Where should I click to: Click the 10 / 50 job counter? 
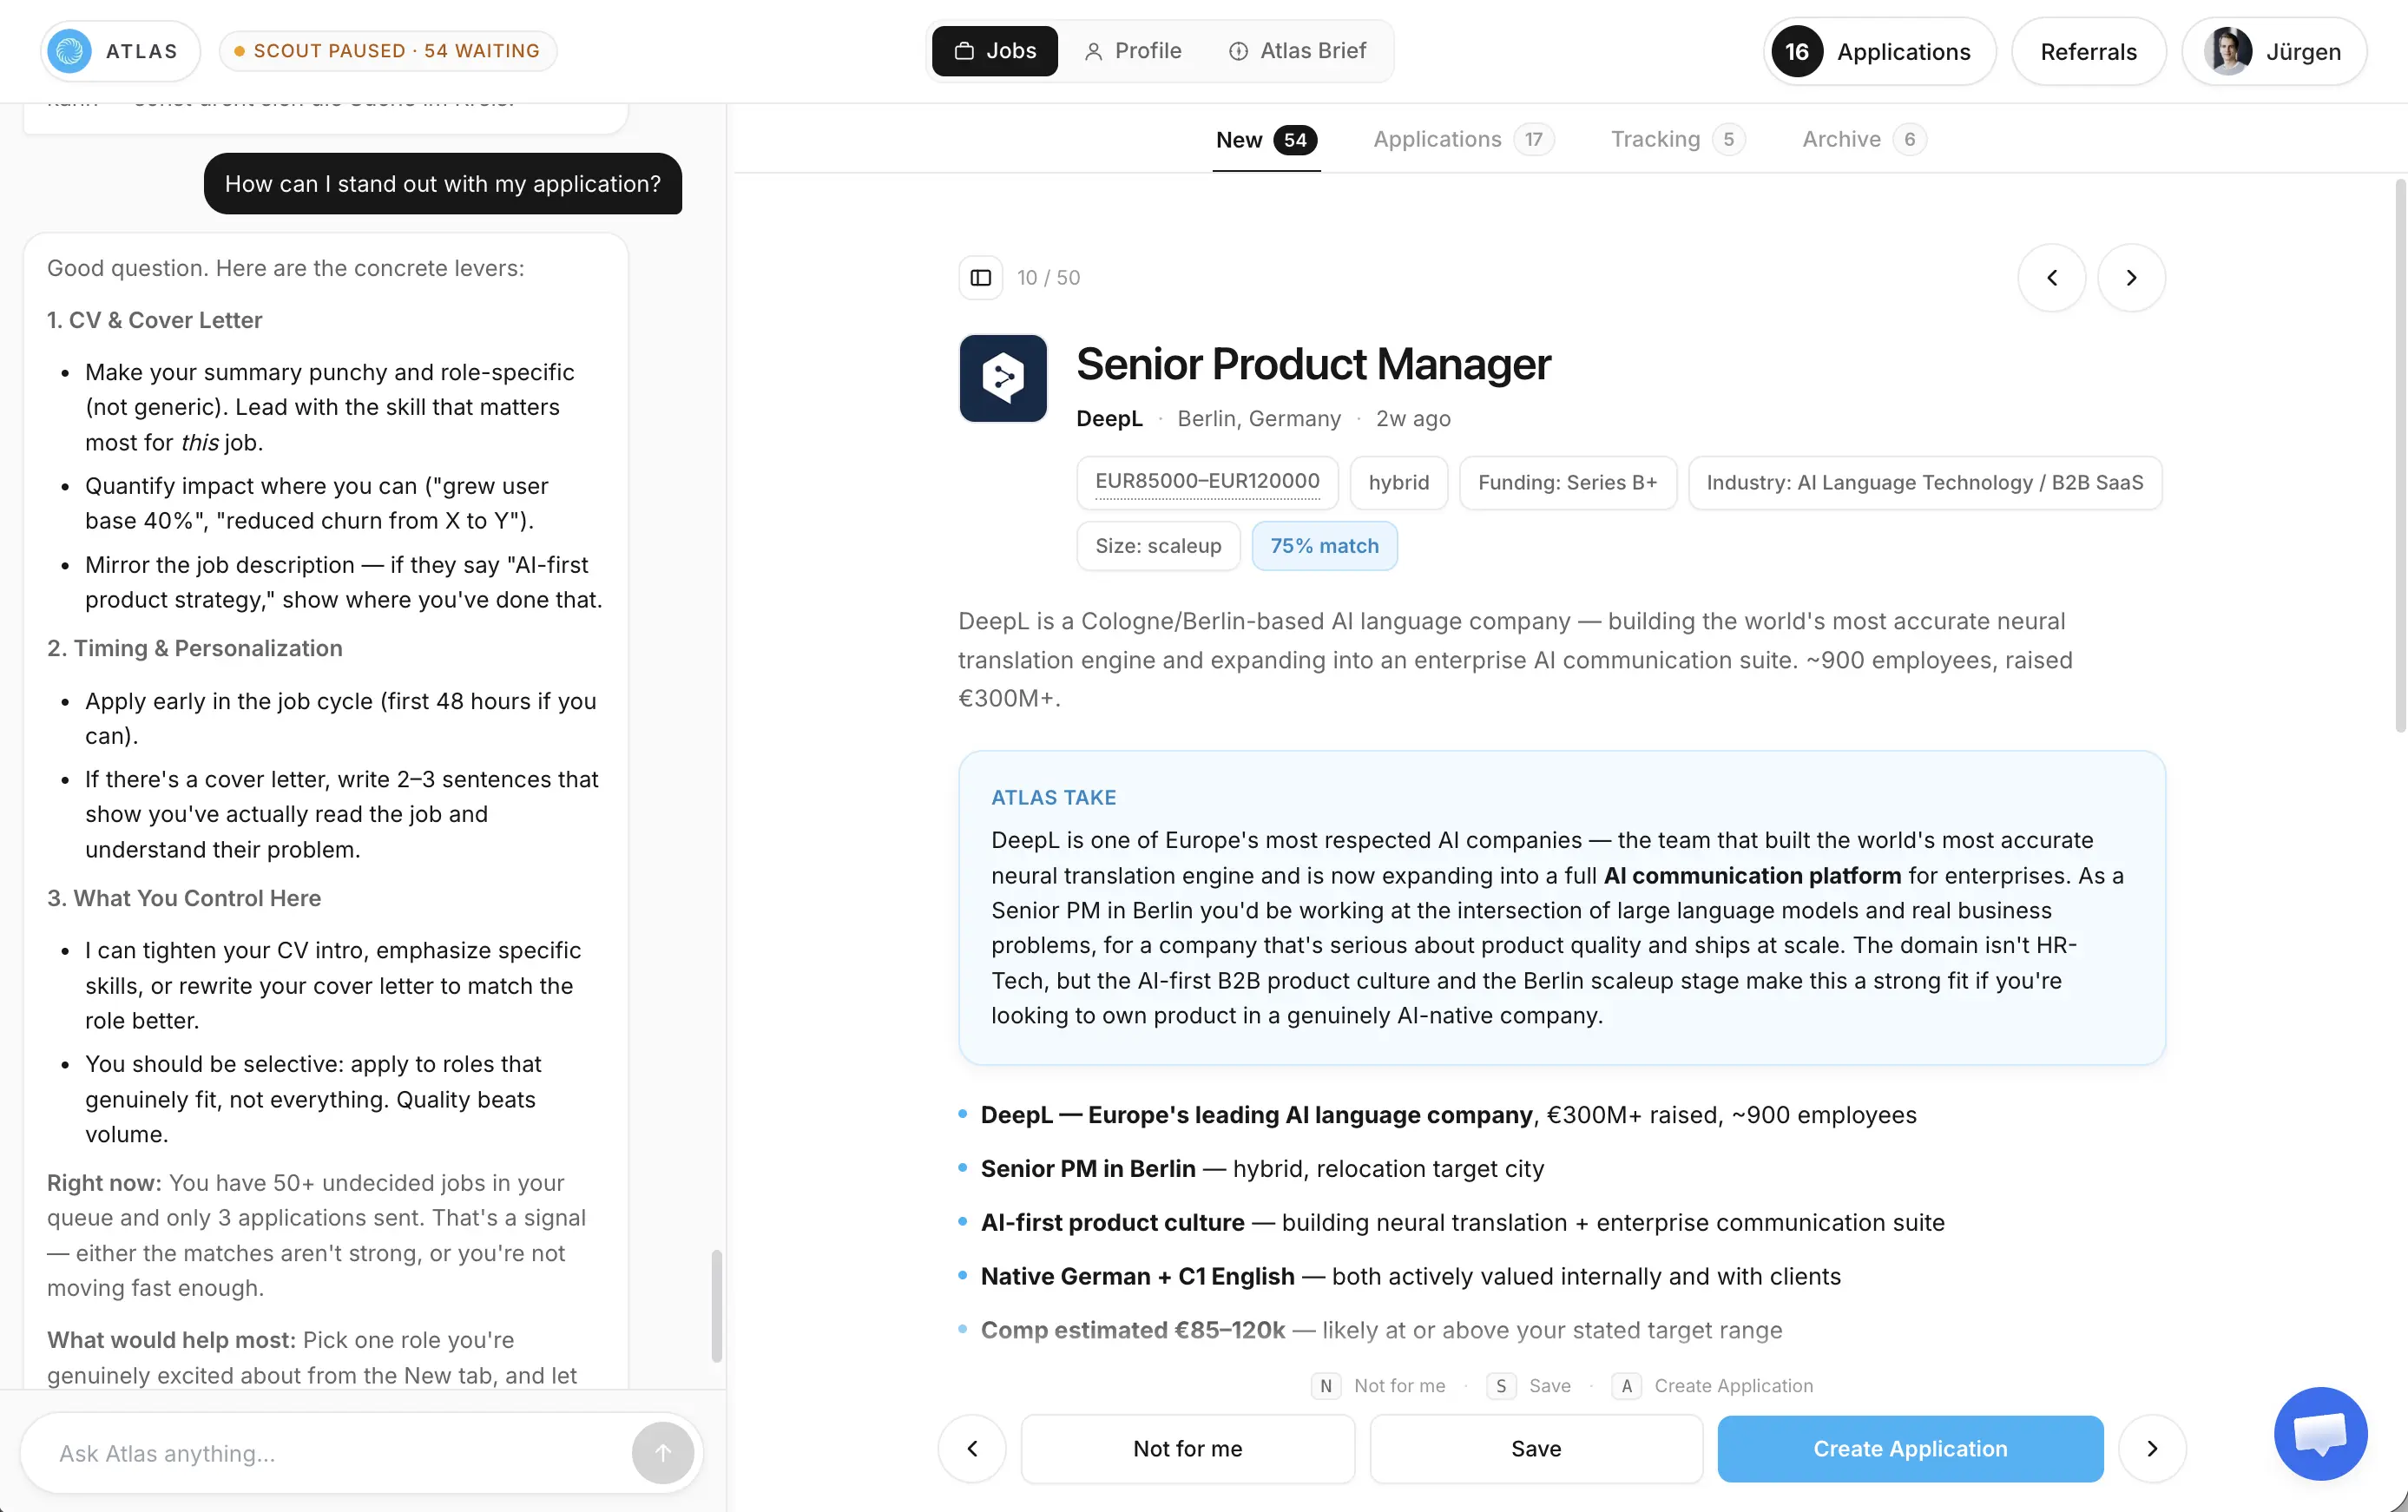tap(1048, 278)
